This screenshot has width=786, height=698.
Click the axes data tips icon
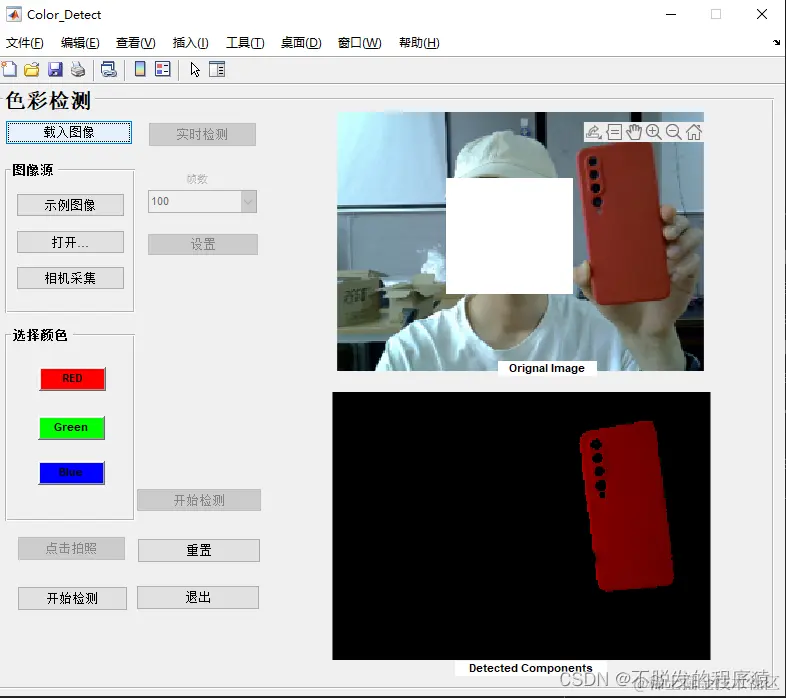[x=614, y=132]
